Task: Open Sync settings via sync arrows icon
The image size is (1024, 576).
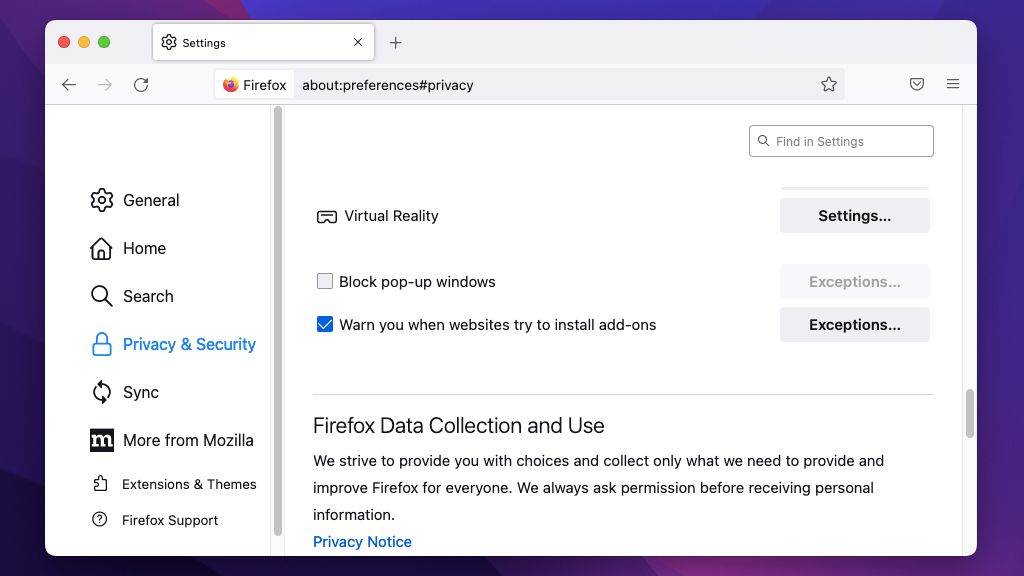Action: [x=101, y=392]
